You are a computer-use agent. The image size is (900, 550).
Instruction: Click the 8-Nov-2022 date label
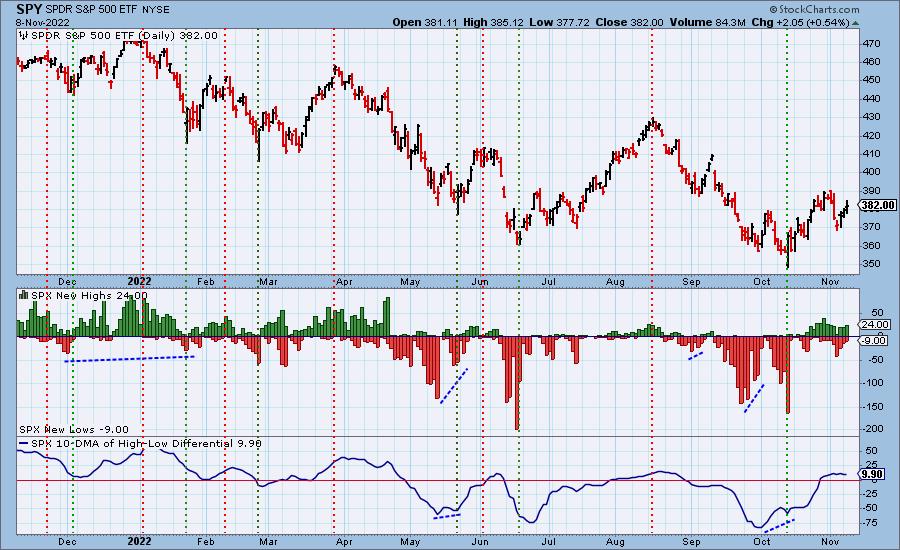coord(42,22)
